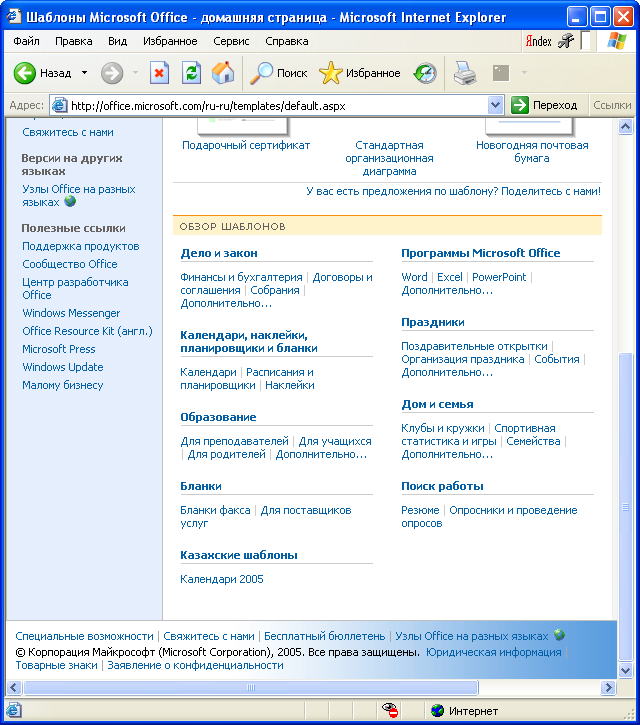The image size is (640, 725).
Task: Click the globe icon next to языках in sidebar
Action: click(x=70, y=201)
